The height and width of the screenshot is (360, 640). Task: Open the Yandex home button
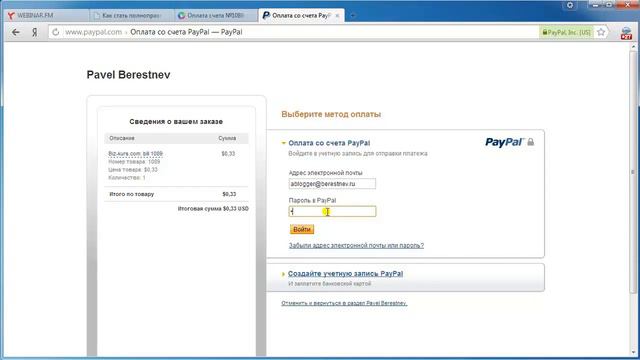click(x=35, y=32)
